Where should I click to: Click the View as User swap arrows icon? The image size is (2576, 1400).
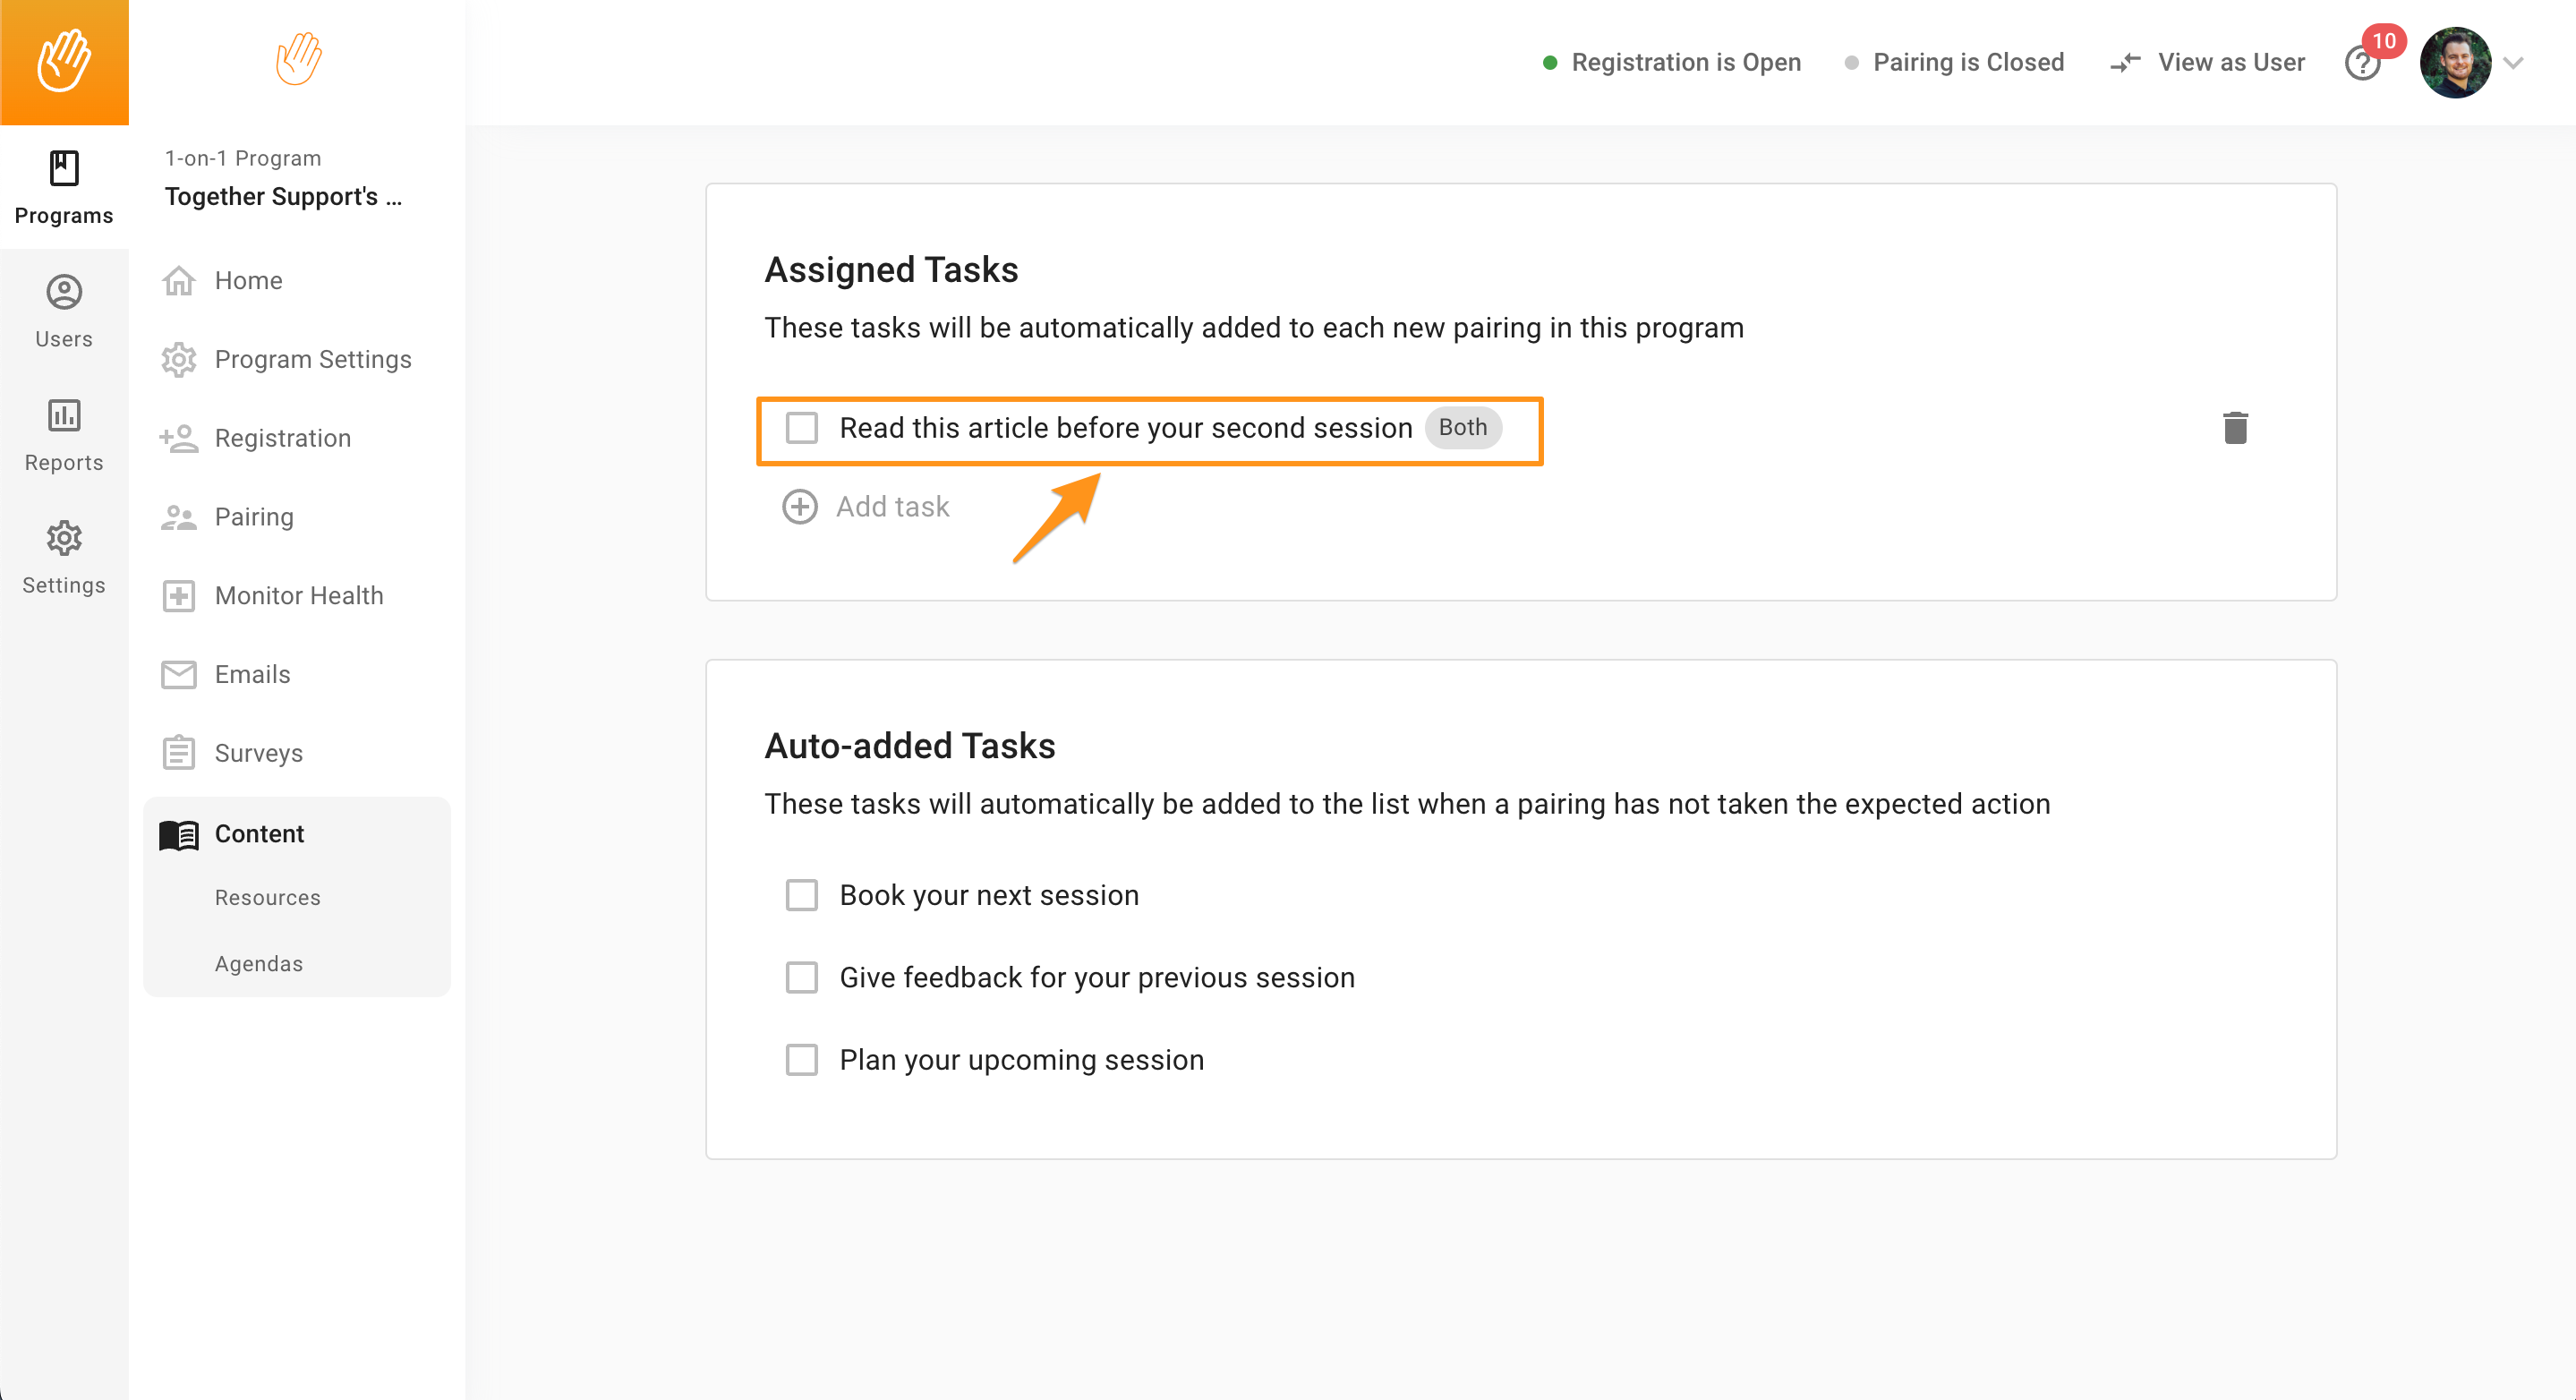[2125, 63]
